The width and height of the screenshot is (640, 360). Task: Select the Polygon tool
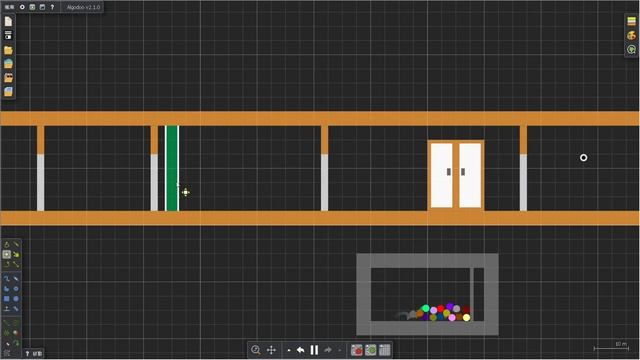[x=7, y=289]
